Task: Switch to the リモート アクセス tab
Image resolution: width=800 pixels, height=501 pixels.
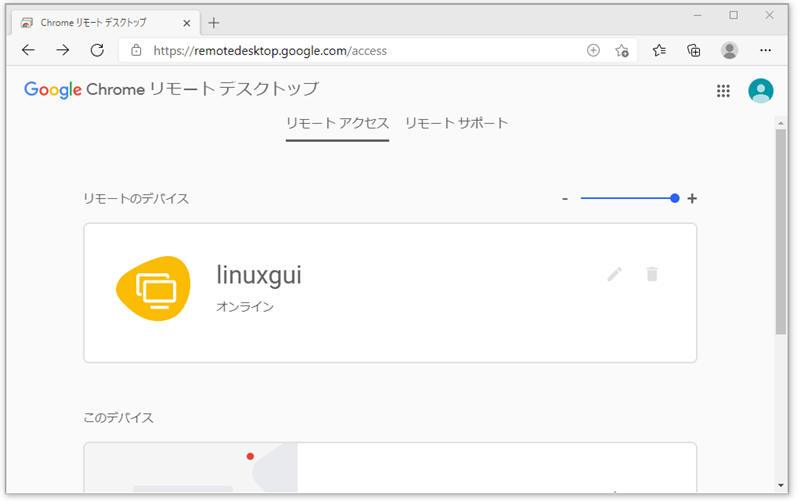Action: [x=337, y=123]
